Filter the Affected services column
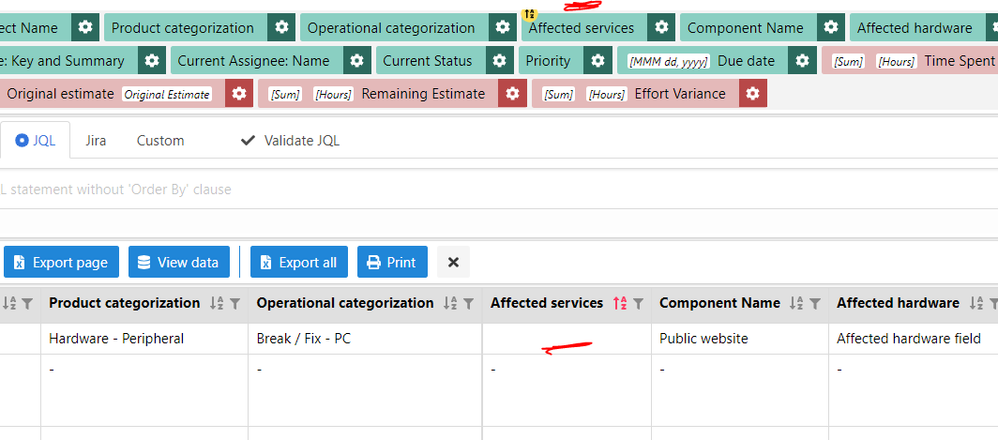The width and height of the screenshot is (998, 440). pos(638,304)
